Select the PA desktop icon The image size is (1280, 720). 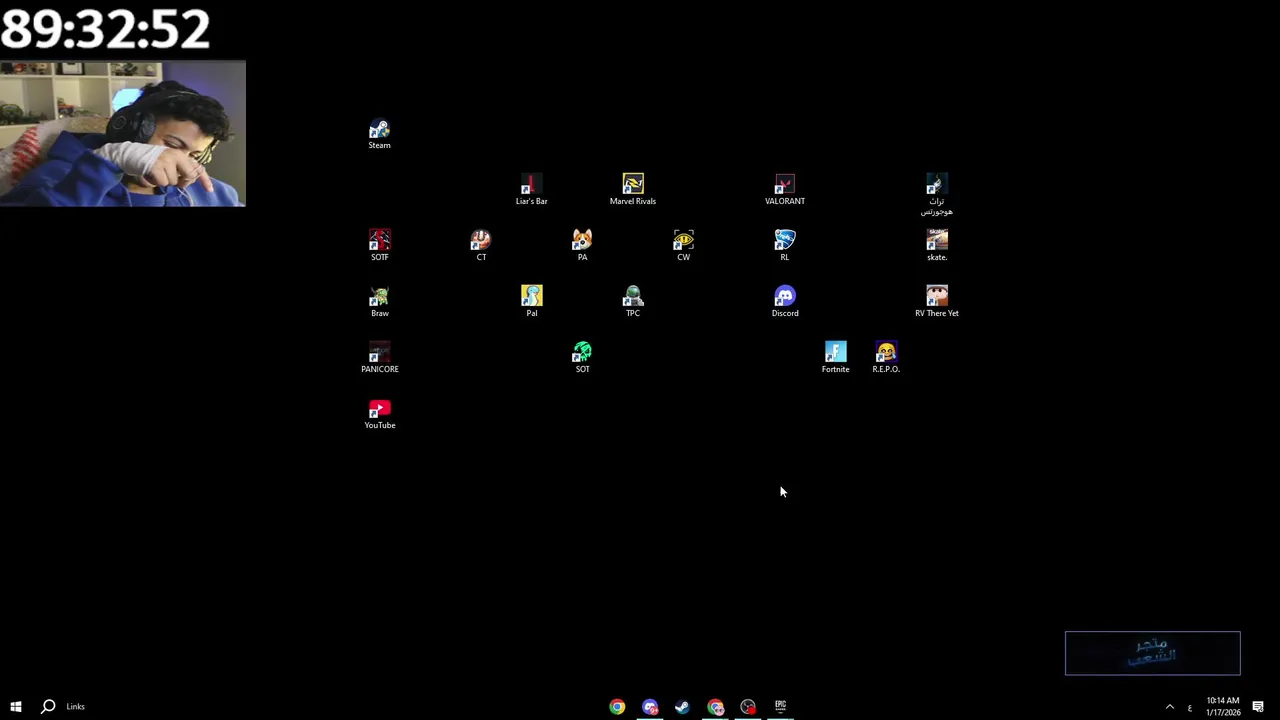point(582,246)
